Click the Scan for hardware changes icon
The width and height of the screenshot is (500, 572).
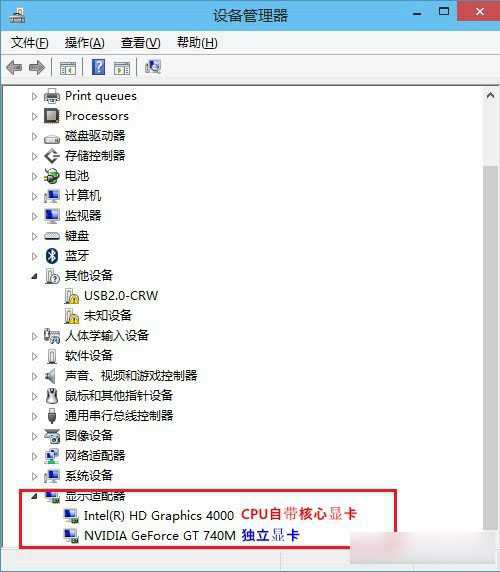152,67
